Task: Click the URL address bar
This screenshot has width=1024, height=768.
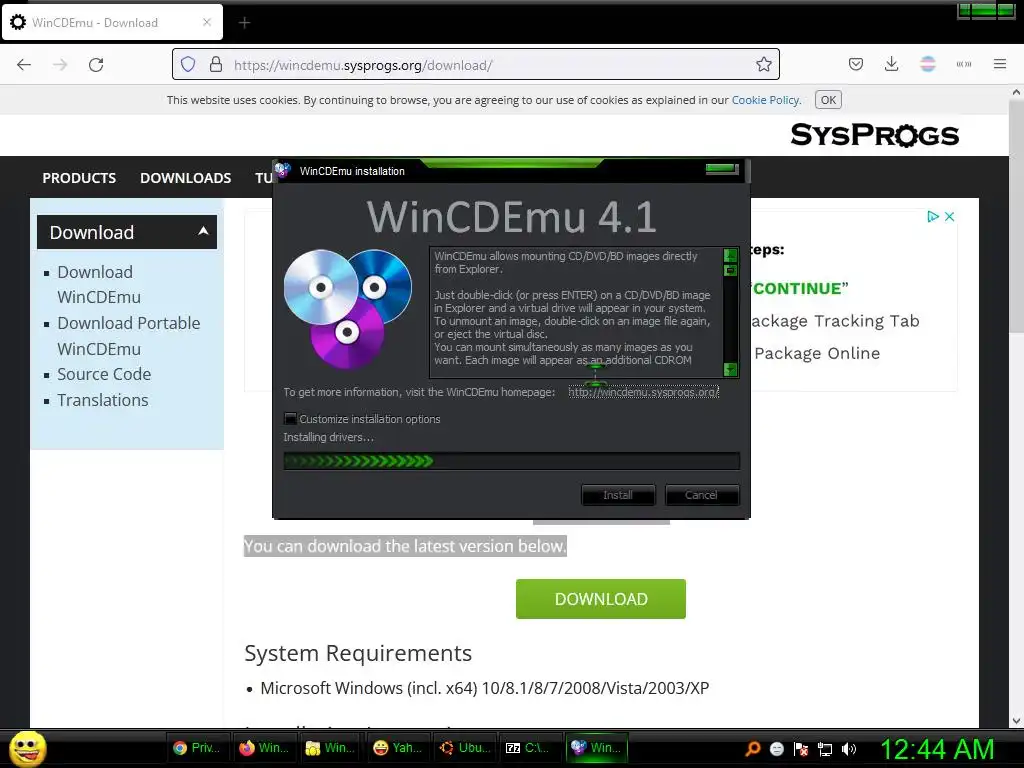Action: point(475,65)
